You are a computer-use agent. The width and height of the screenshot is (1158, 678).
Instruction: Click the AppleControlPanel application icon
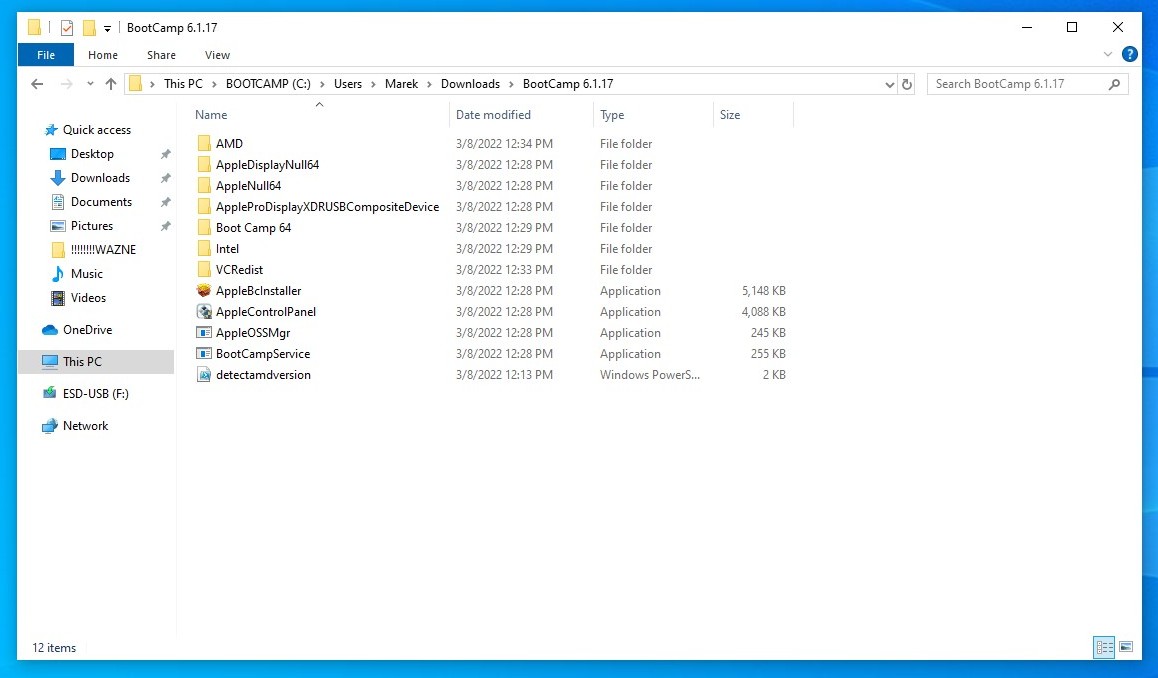click(204, 312)
